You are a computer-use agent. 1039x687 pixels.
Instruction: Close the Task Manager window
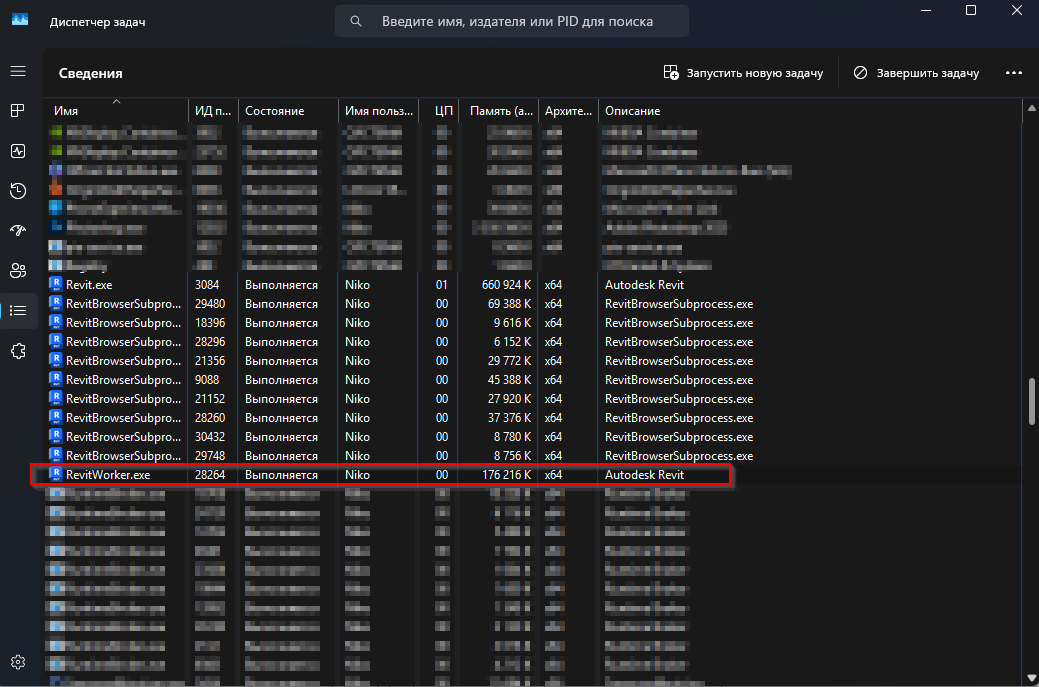1016,10
